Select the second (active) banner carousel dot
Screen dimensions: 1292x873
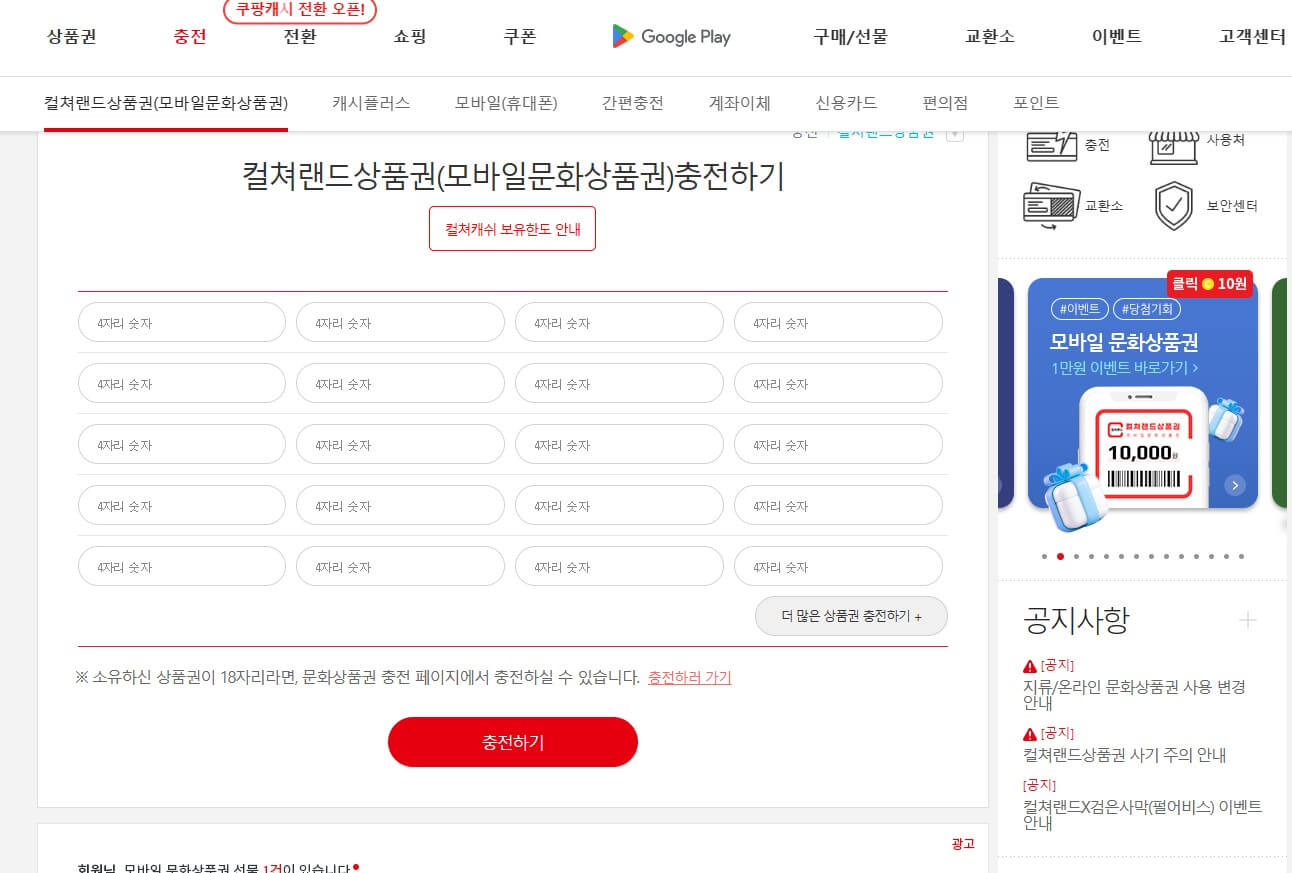(1060, 556)
